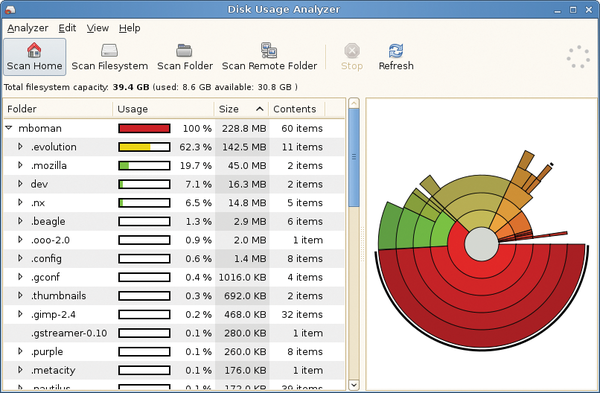This screenshot has height=393, width=600.
Task: Choose the Scan Folder toolbar icon
Action: 185,56
